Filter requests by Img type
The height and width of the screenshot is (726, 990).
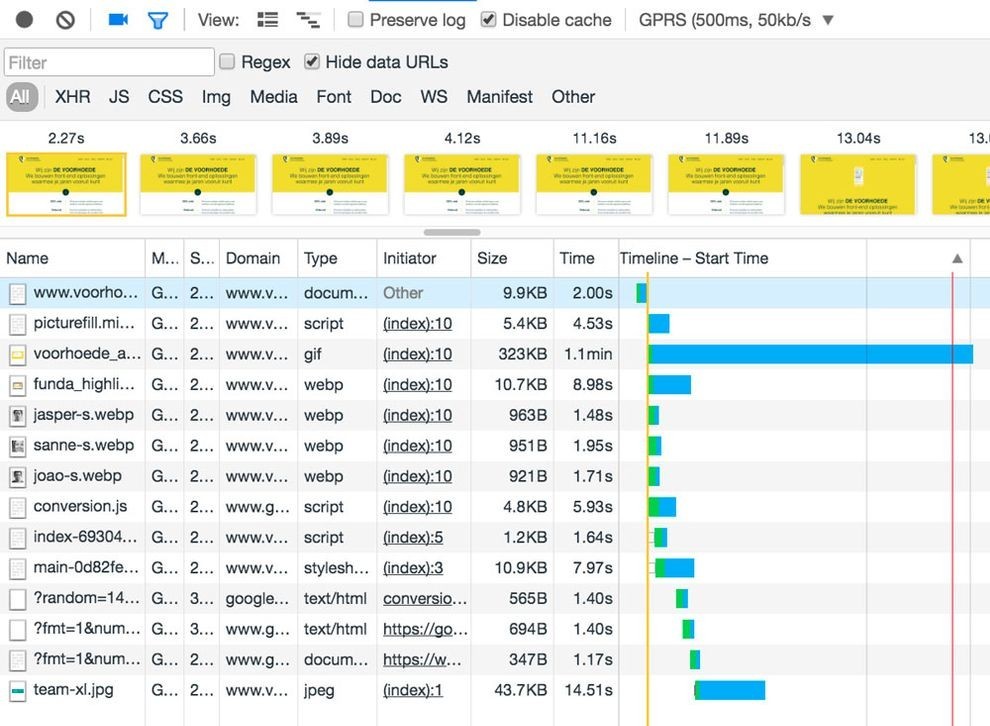coord(216,97)
